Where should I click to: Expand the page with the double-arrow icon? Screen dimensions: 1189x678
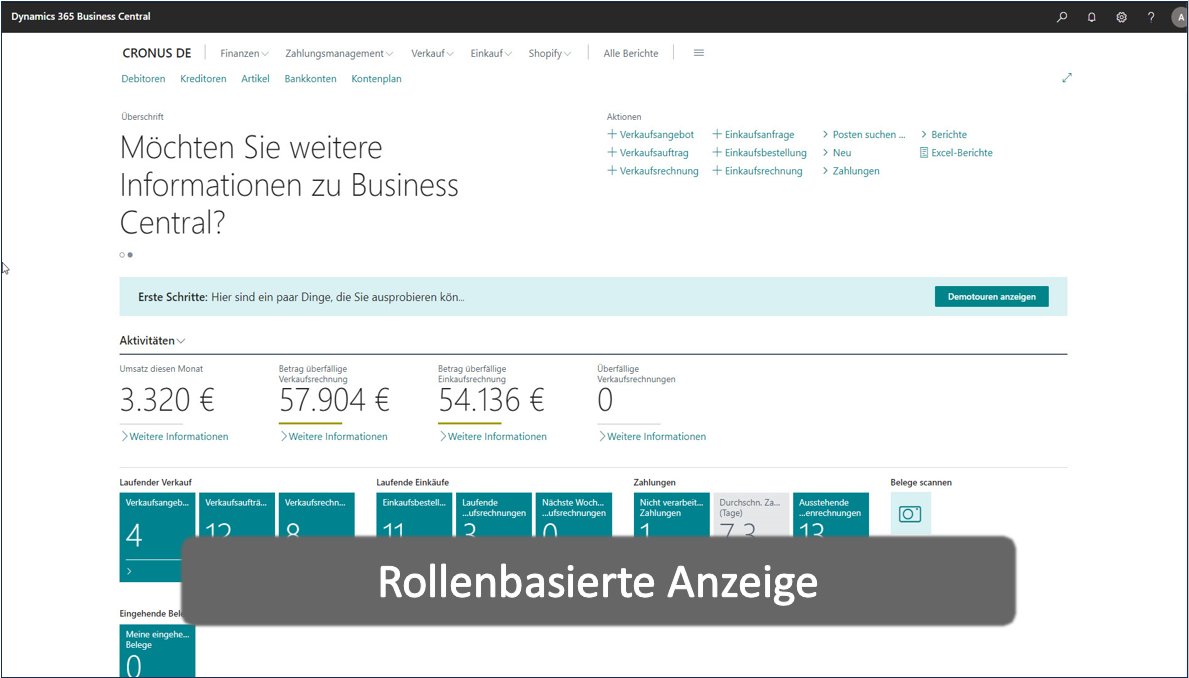click(x=1067, y=77)
